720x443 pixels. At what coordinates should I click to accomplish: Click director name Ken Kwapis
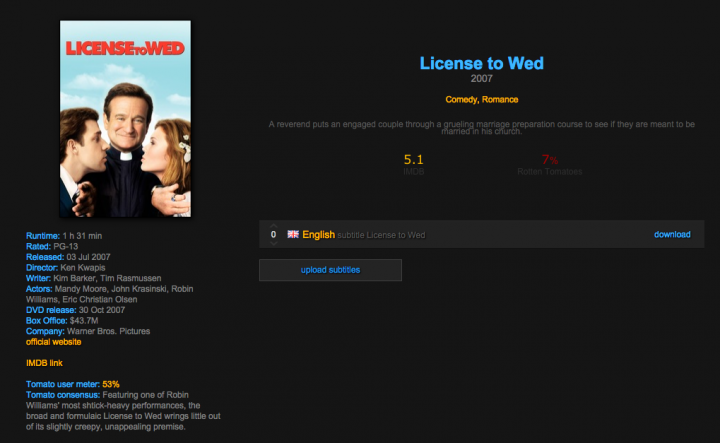(83, 268)
